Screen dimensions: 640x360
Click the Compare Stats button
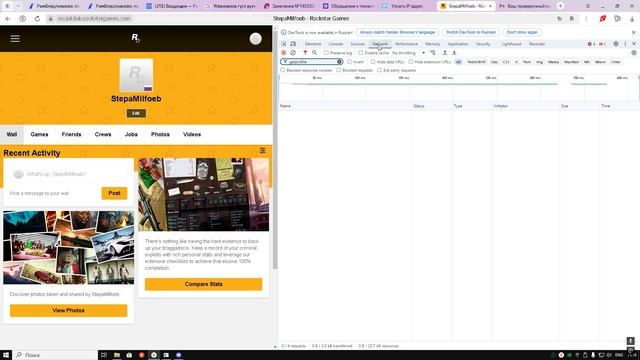click(x=203, y=284)
